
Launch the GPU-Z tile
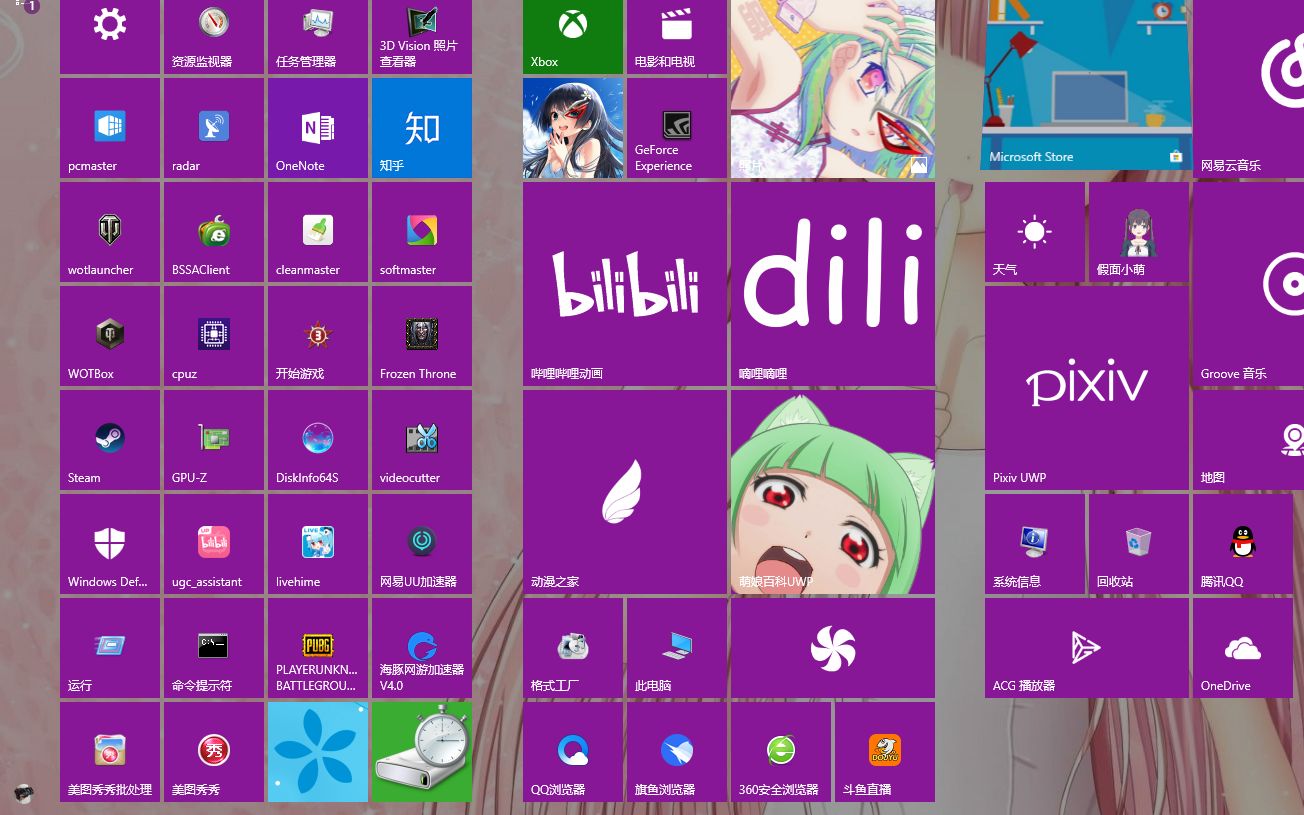click(214, 440)
